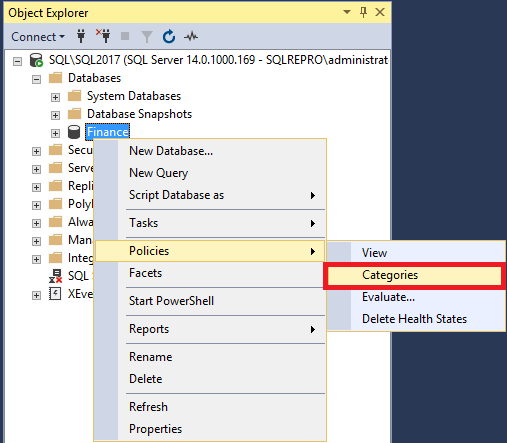
Task: Expand the System Databases folder
Action: 55,97
